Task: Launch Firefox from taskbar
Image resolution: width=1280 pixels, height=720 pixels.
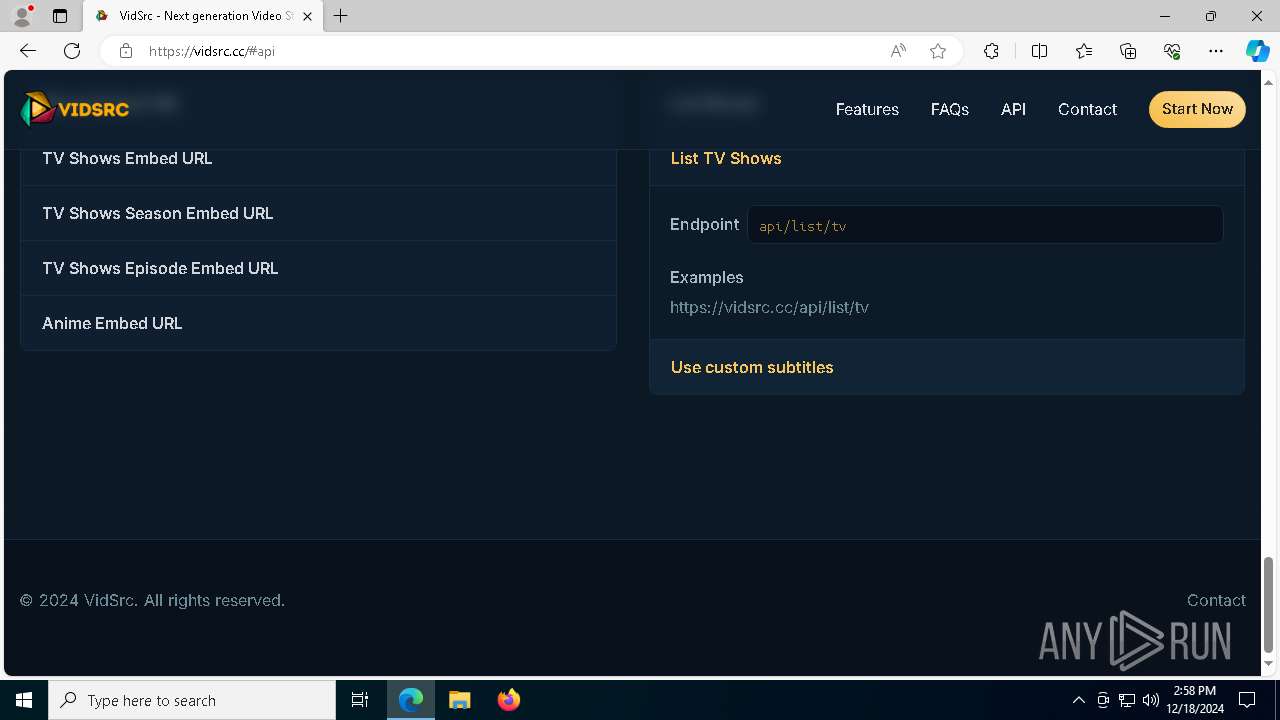Action: pos(508,700)
